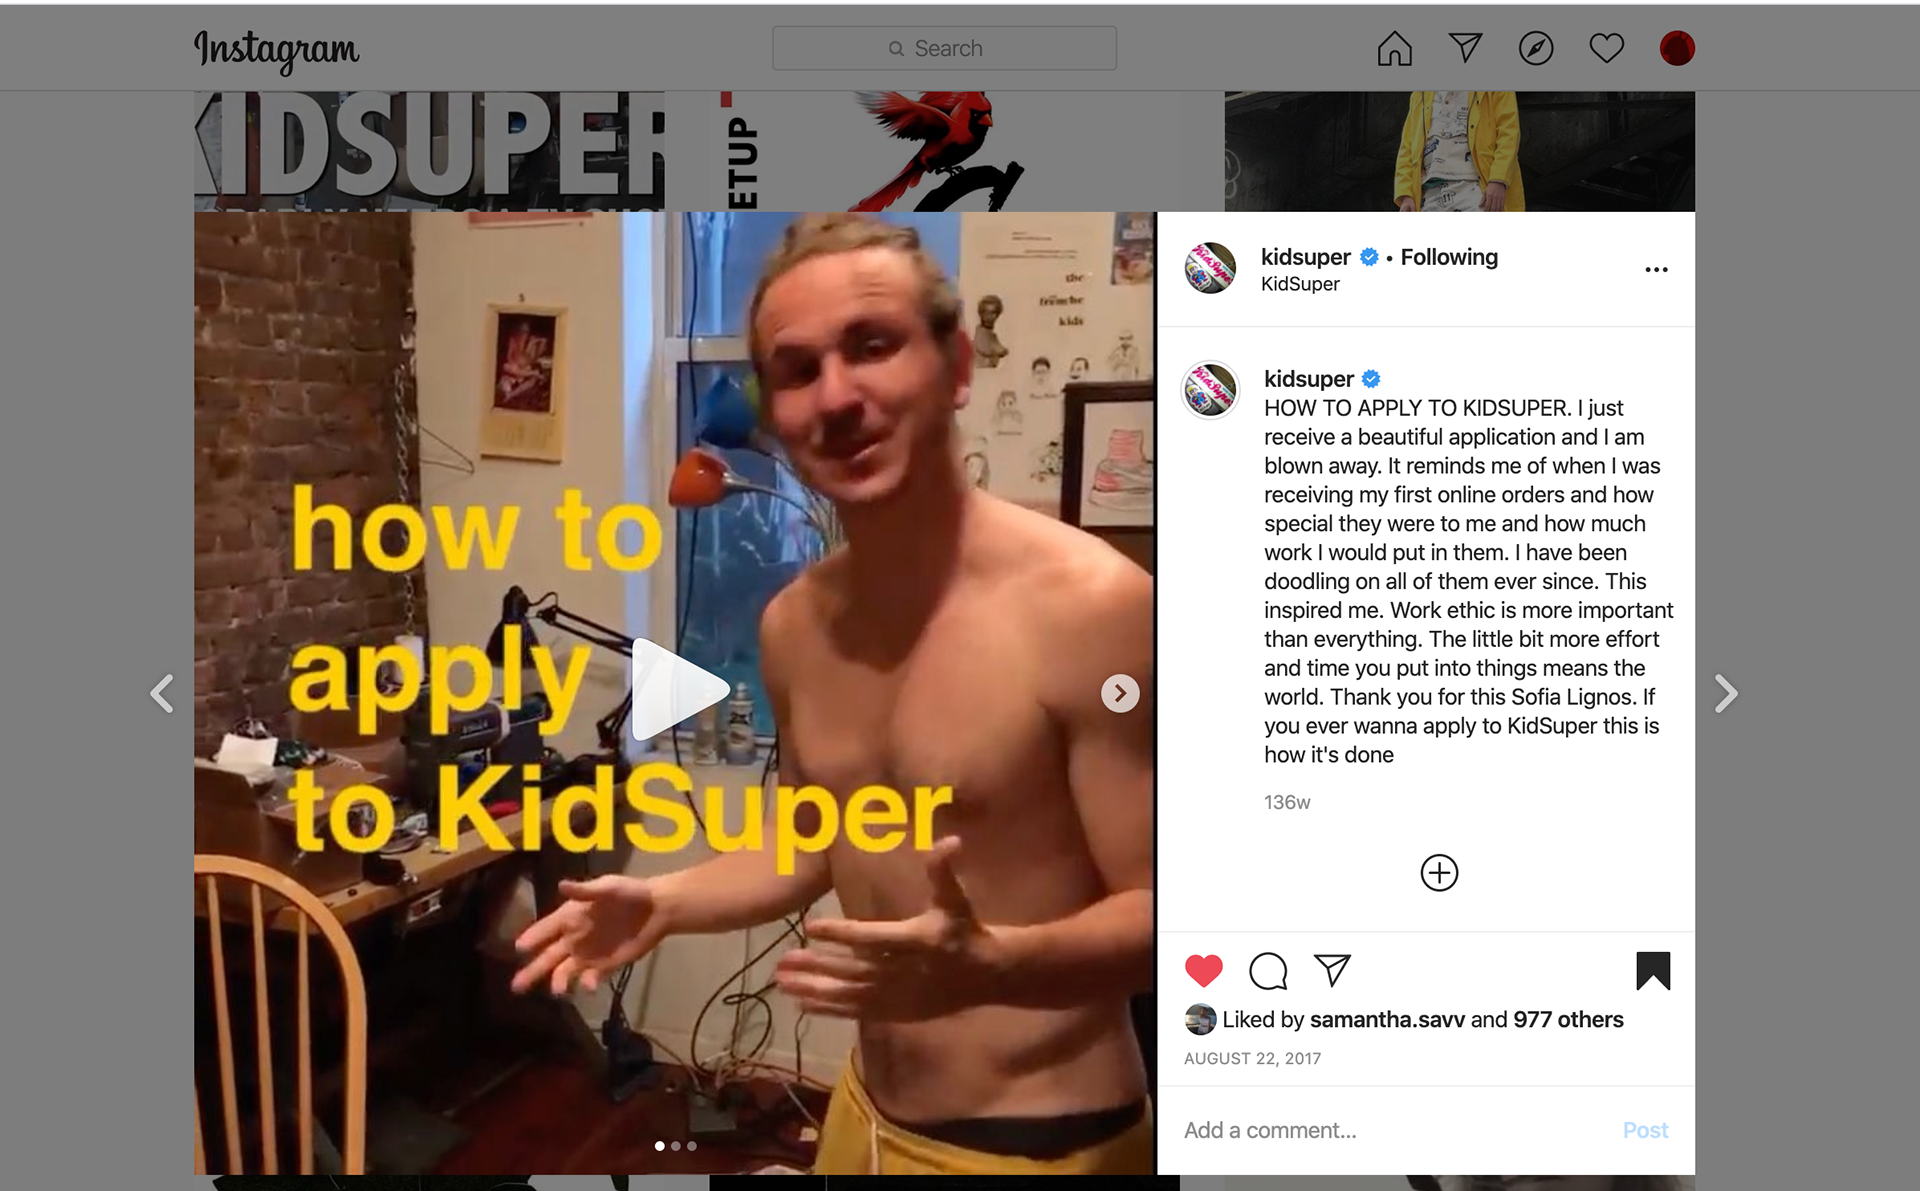Load more comments plus button
Viewport: 1920px width, 1191px height.
tap(1439, 873)
